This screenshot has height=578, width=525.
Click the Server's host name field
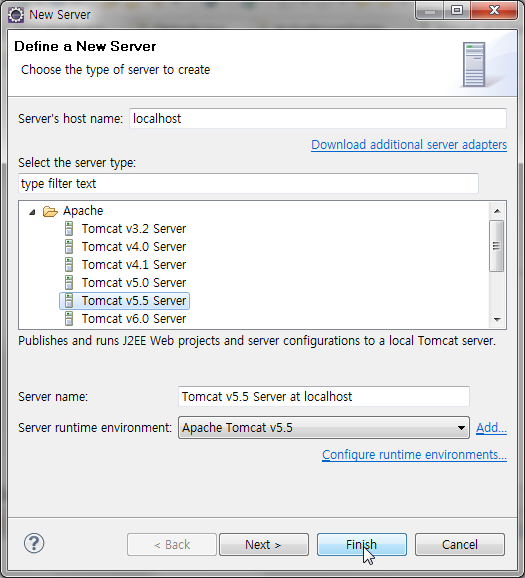click(318, 119)
